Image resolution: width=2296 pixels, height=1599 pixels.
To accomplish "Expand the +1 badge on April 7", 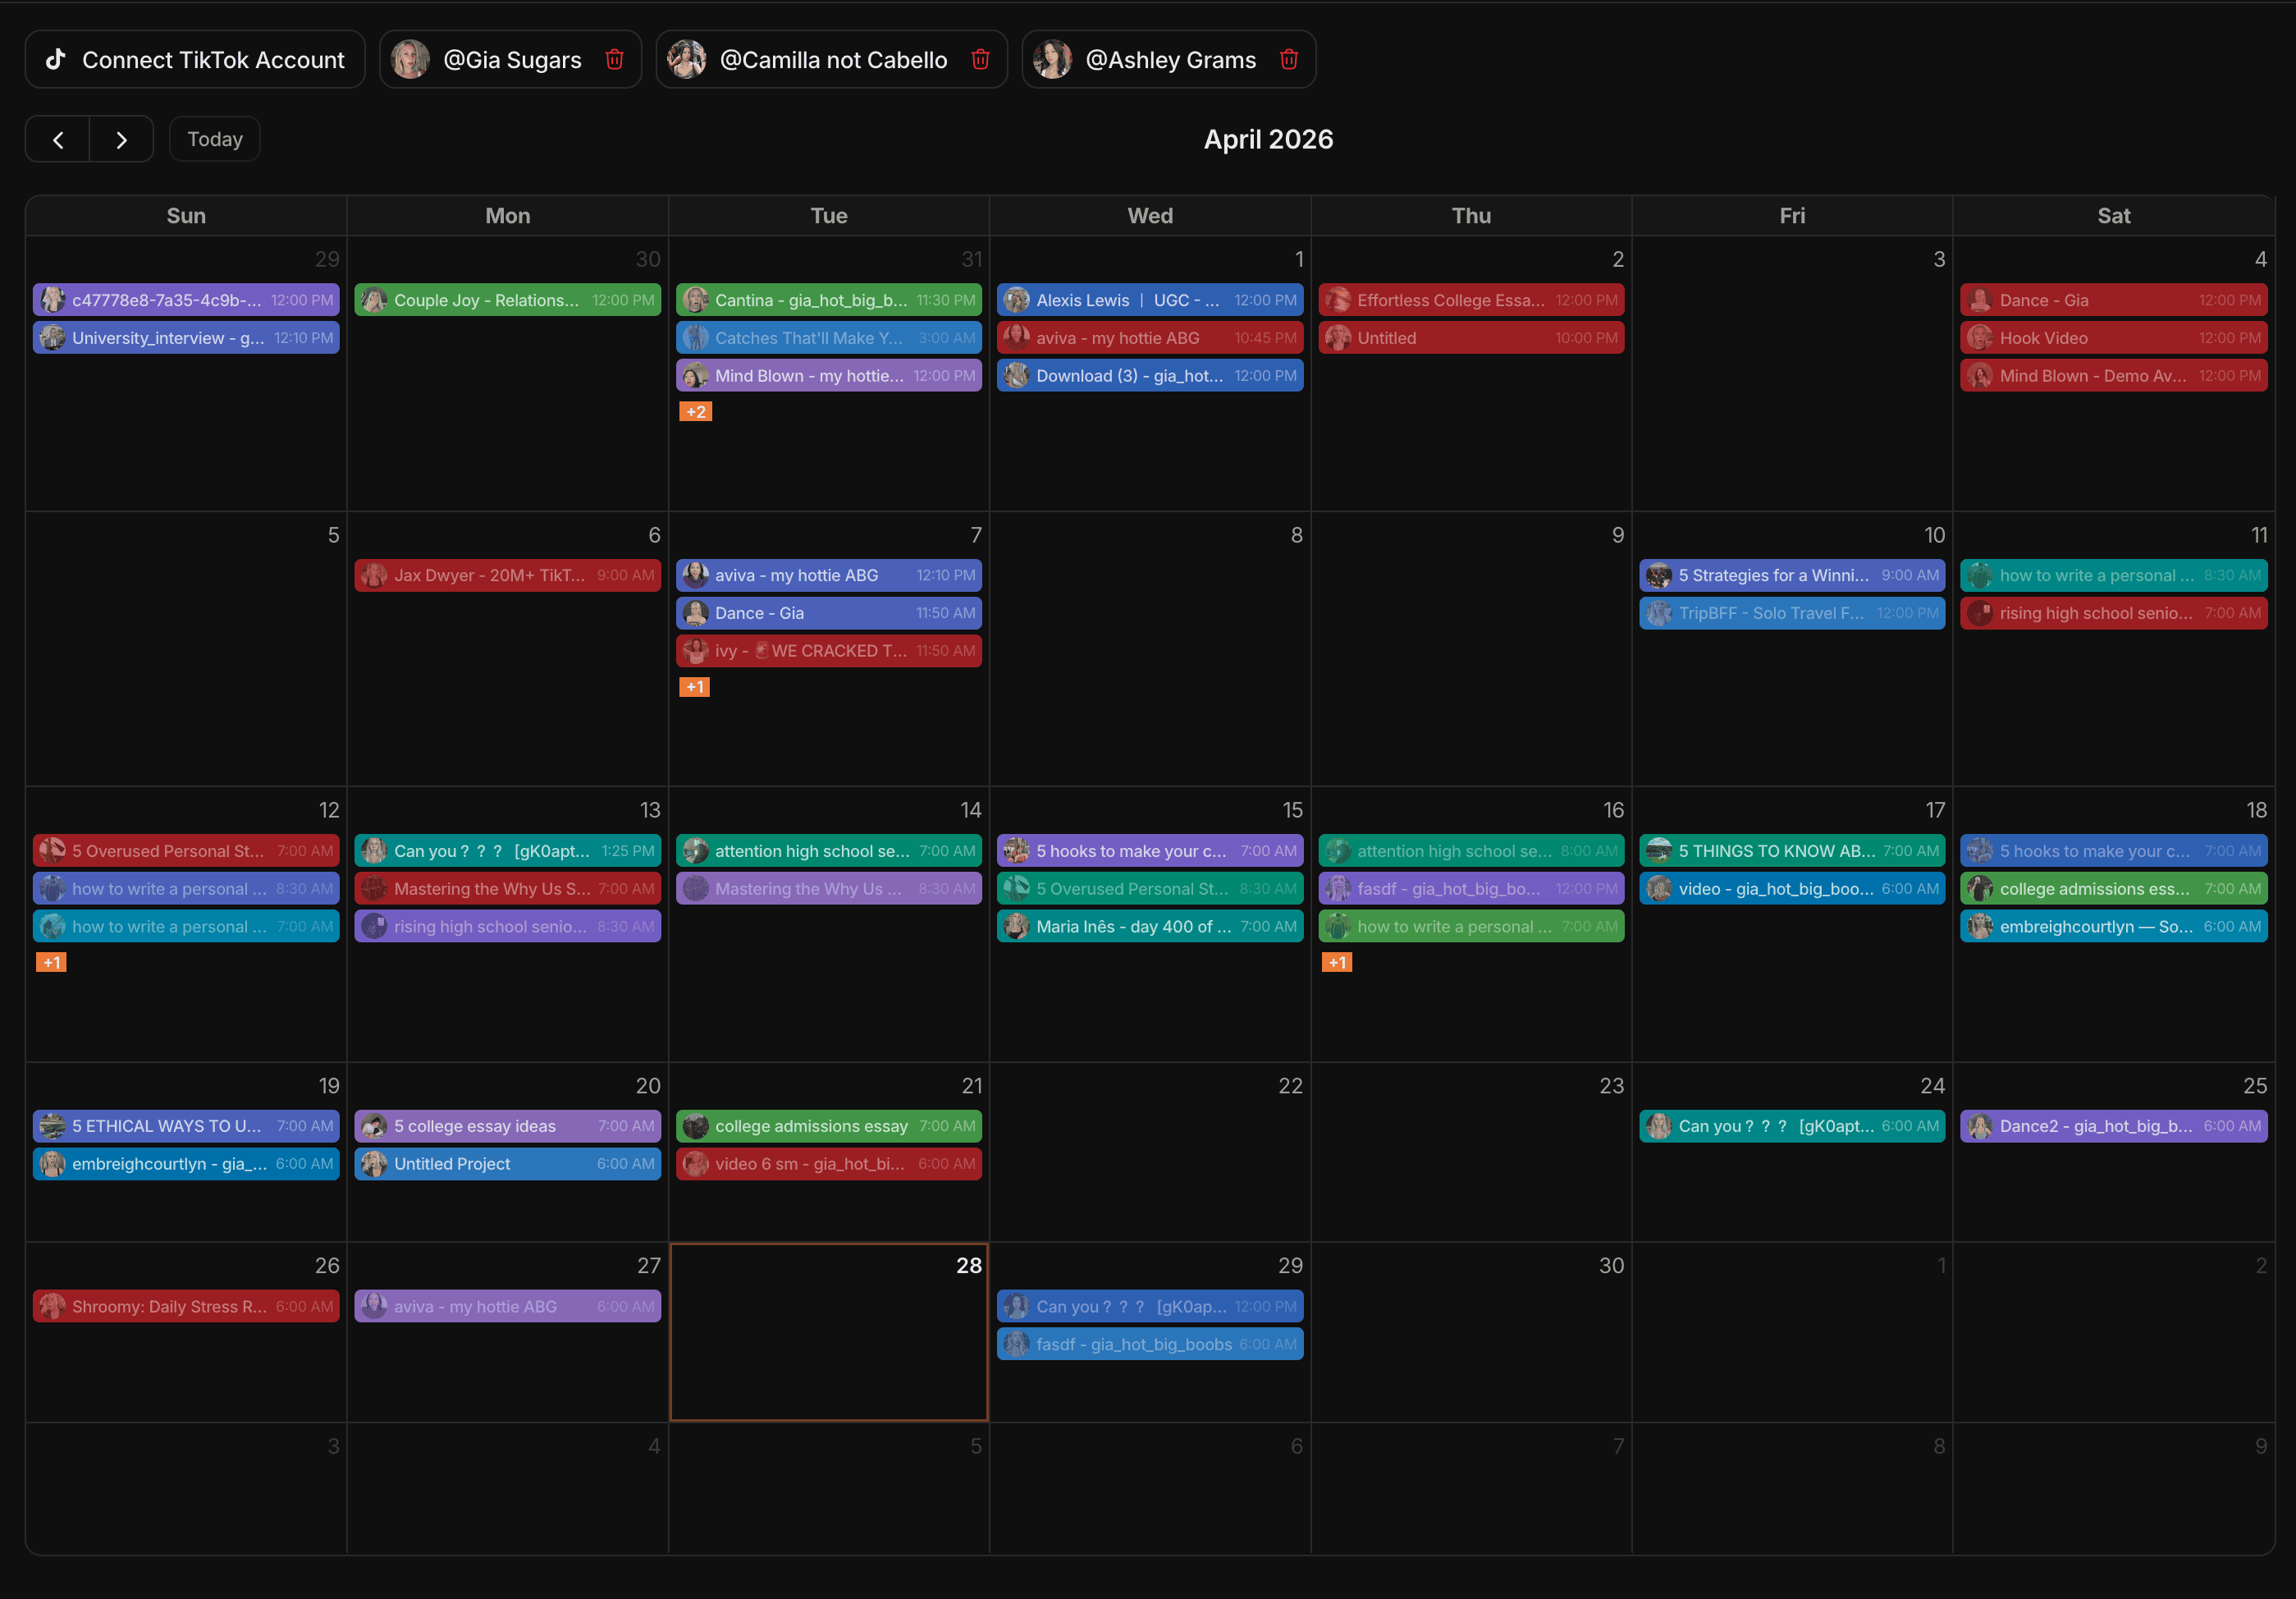I will 693,687.
